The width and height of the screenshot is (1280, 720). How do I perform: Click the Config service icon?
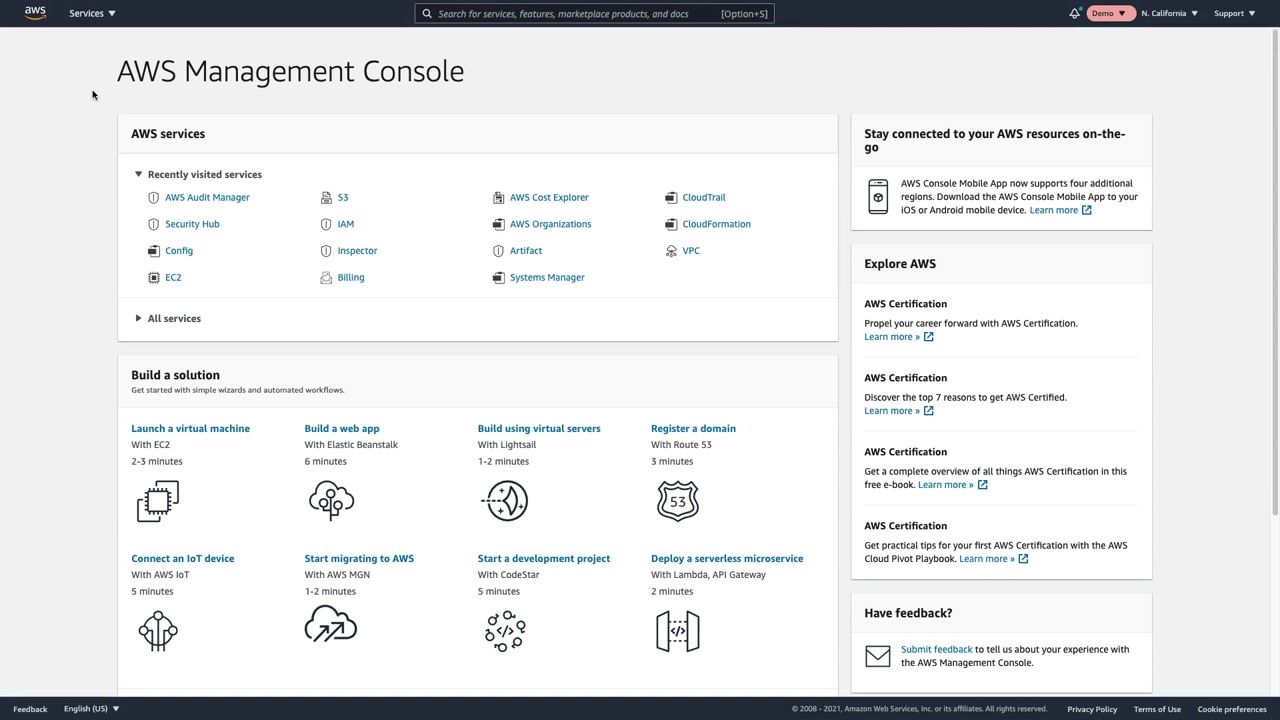[x=153, y=251]
